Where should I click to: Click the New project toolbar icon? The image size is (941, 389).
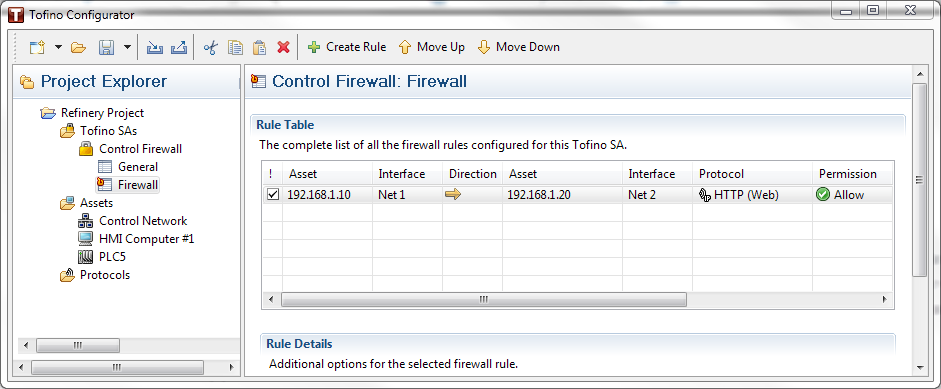[x=37, y=47]
